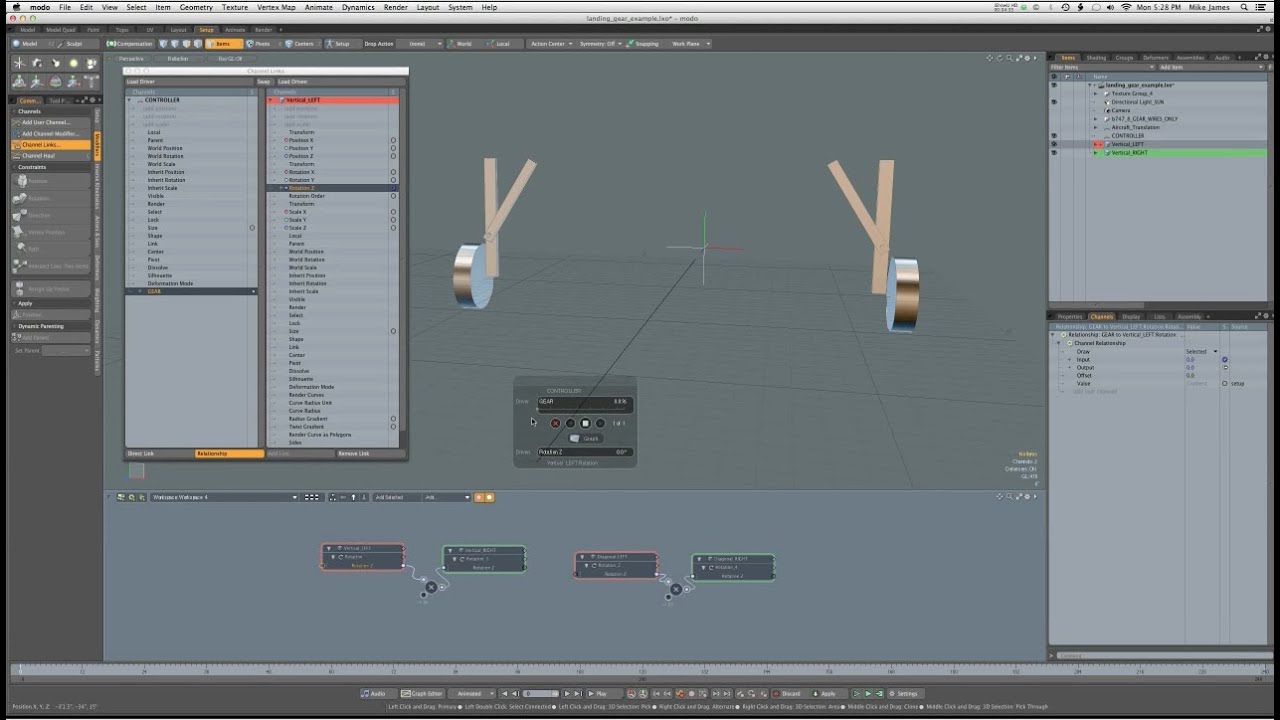Click the Path constraint icon
This screenshot has width=1280, height=720.
point(19,249)
